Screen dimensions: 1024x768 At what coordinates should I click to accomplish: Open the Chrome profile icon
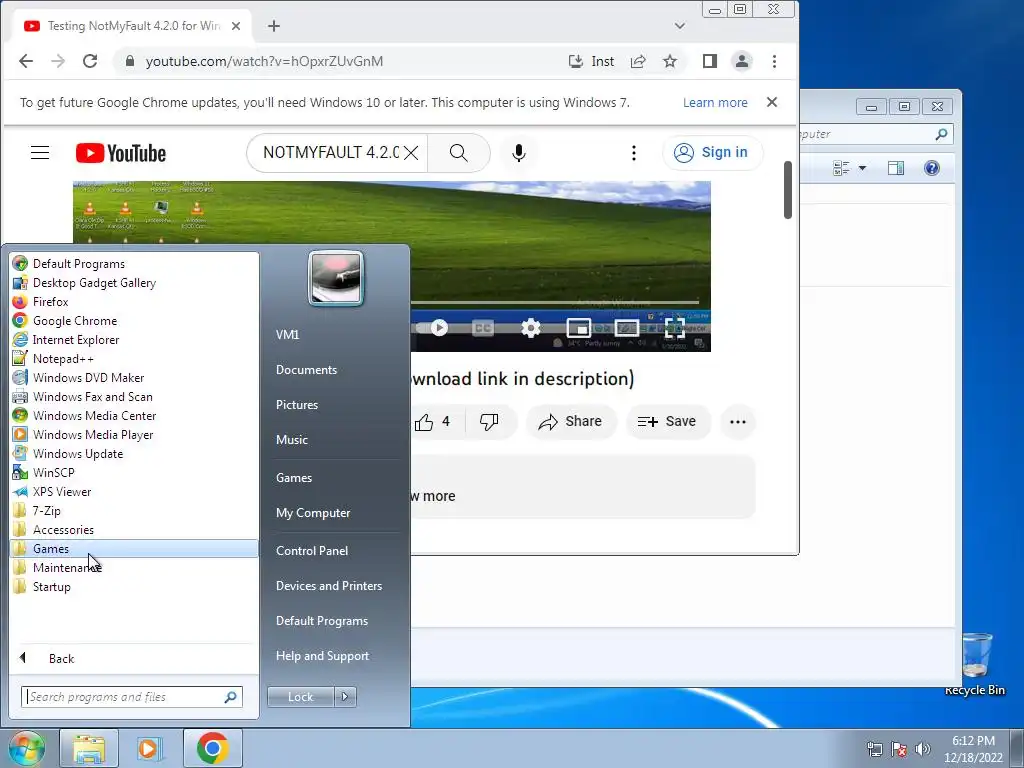point(742,61)
